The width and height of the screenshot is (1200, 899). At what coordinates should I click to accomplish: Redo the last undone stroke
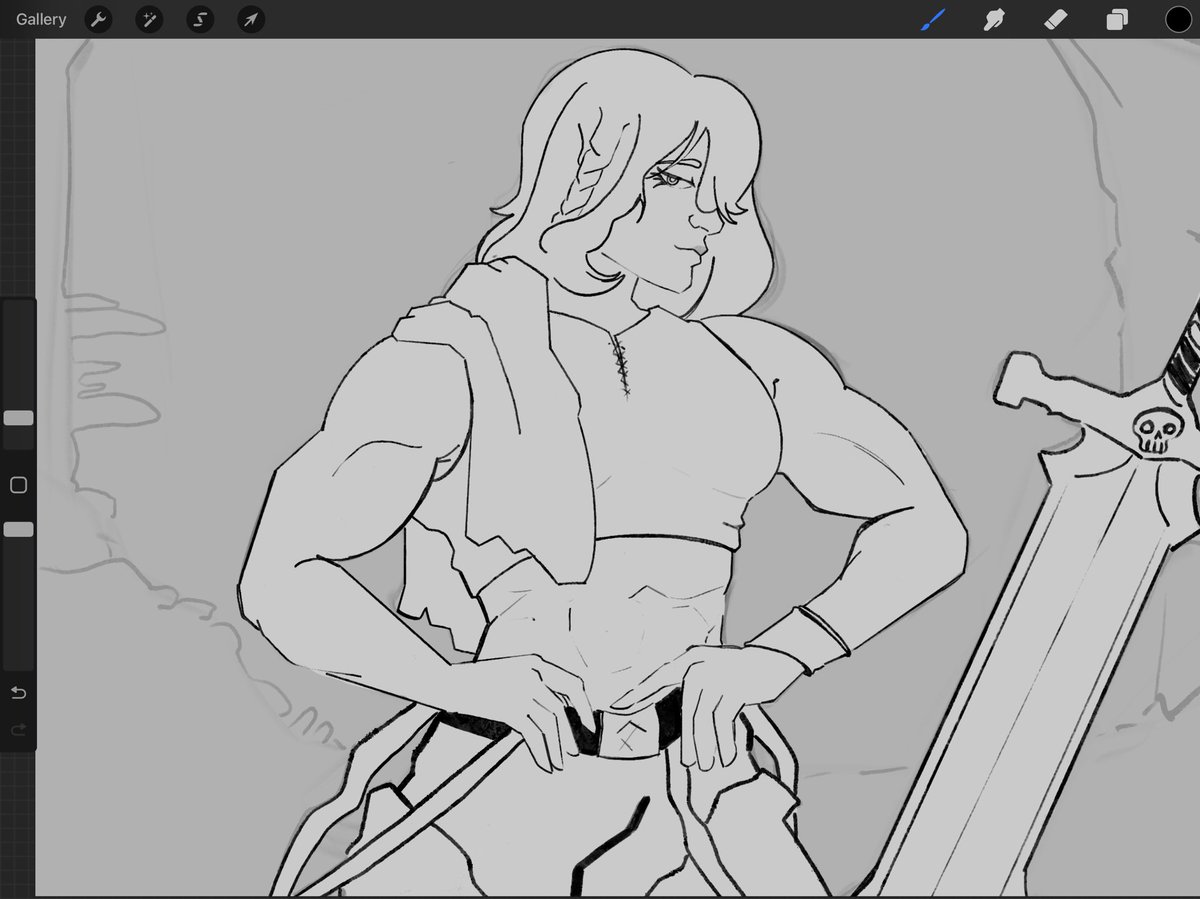(x=18, y=731)
